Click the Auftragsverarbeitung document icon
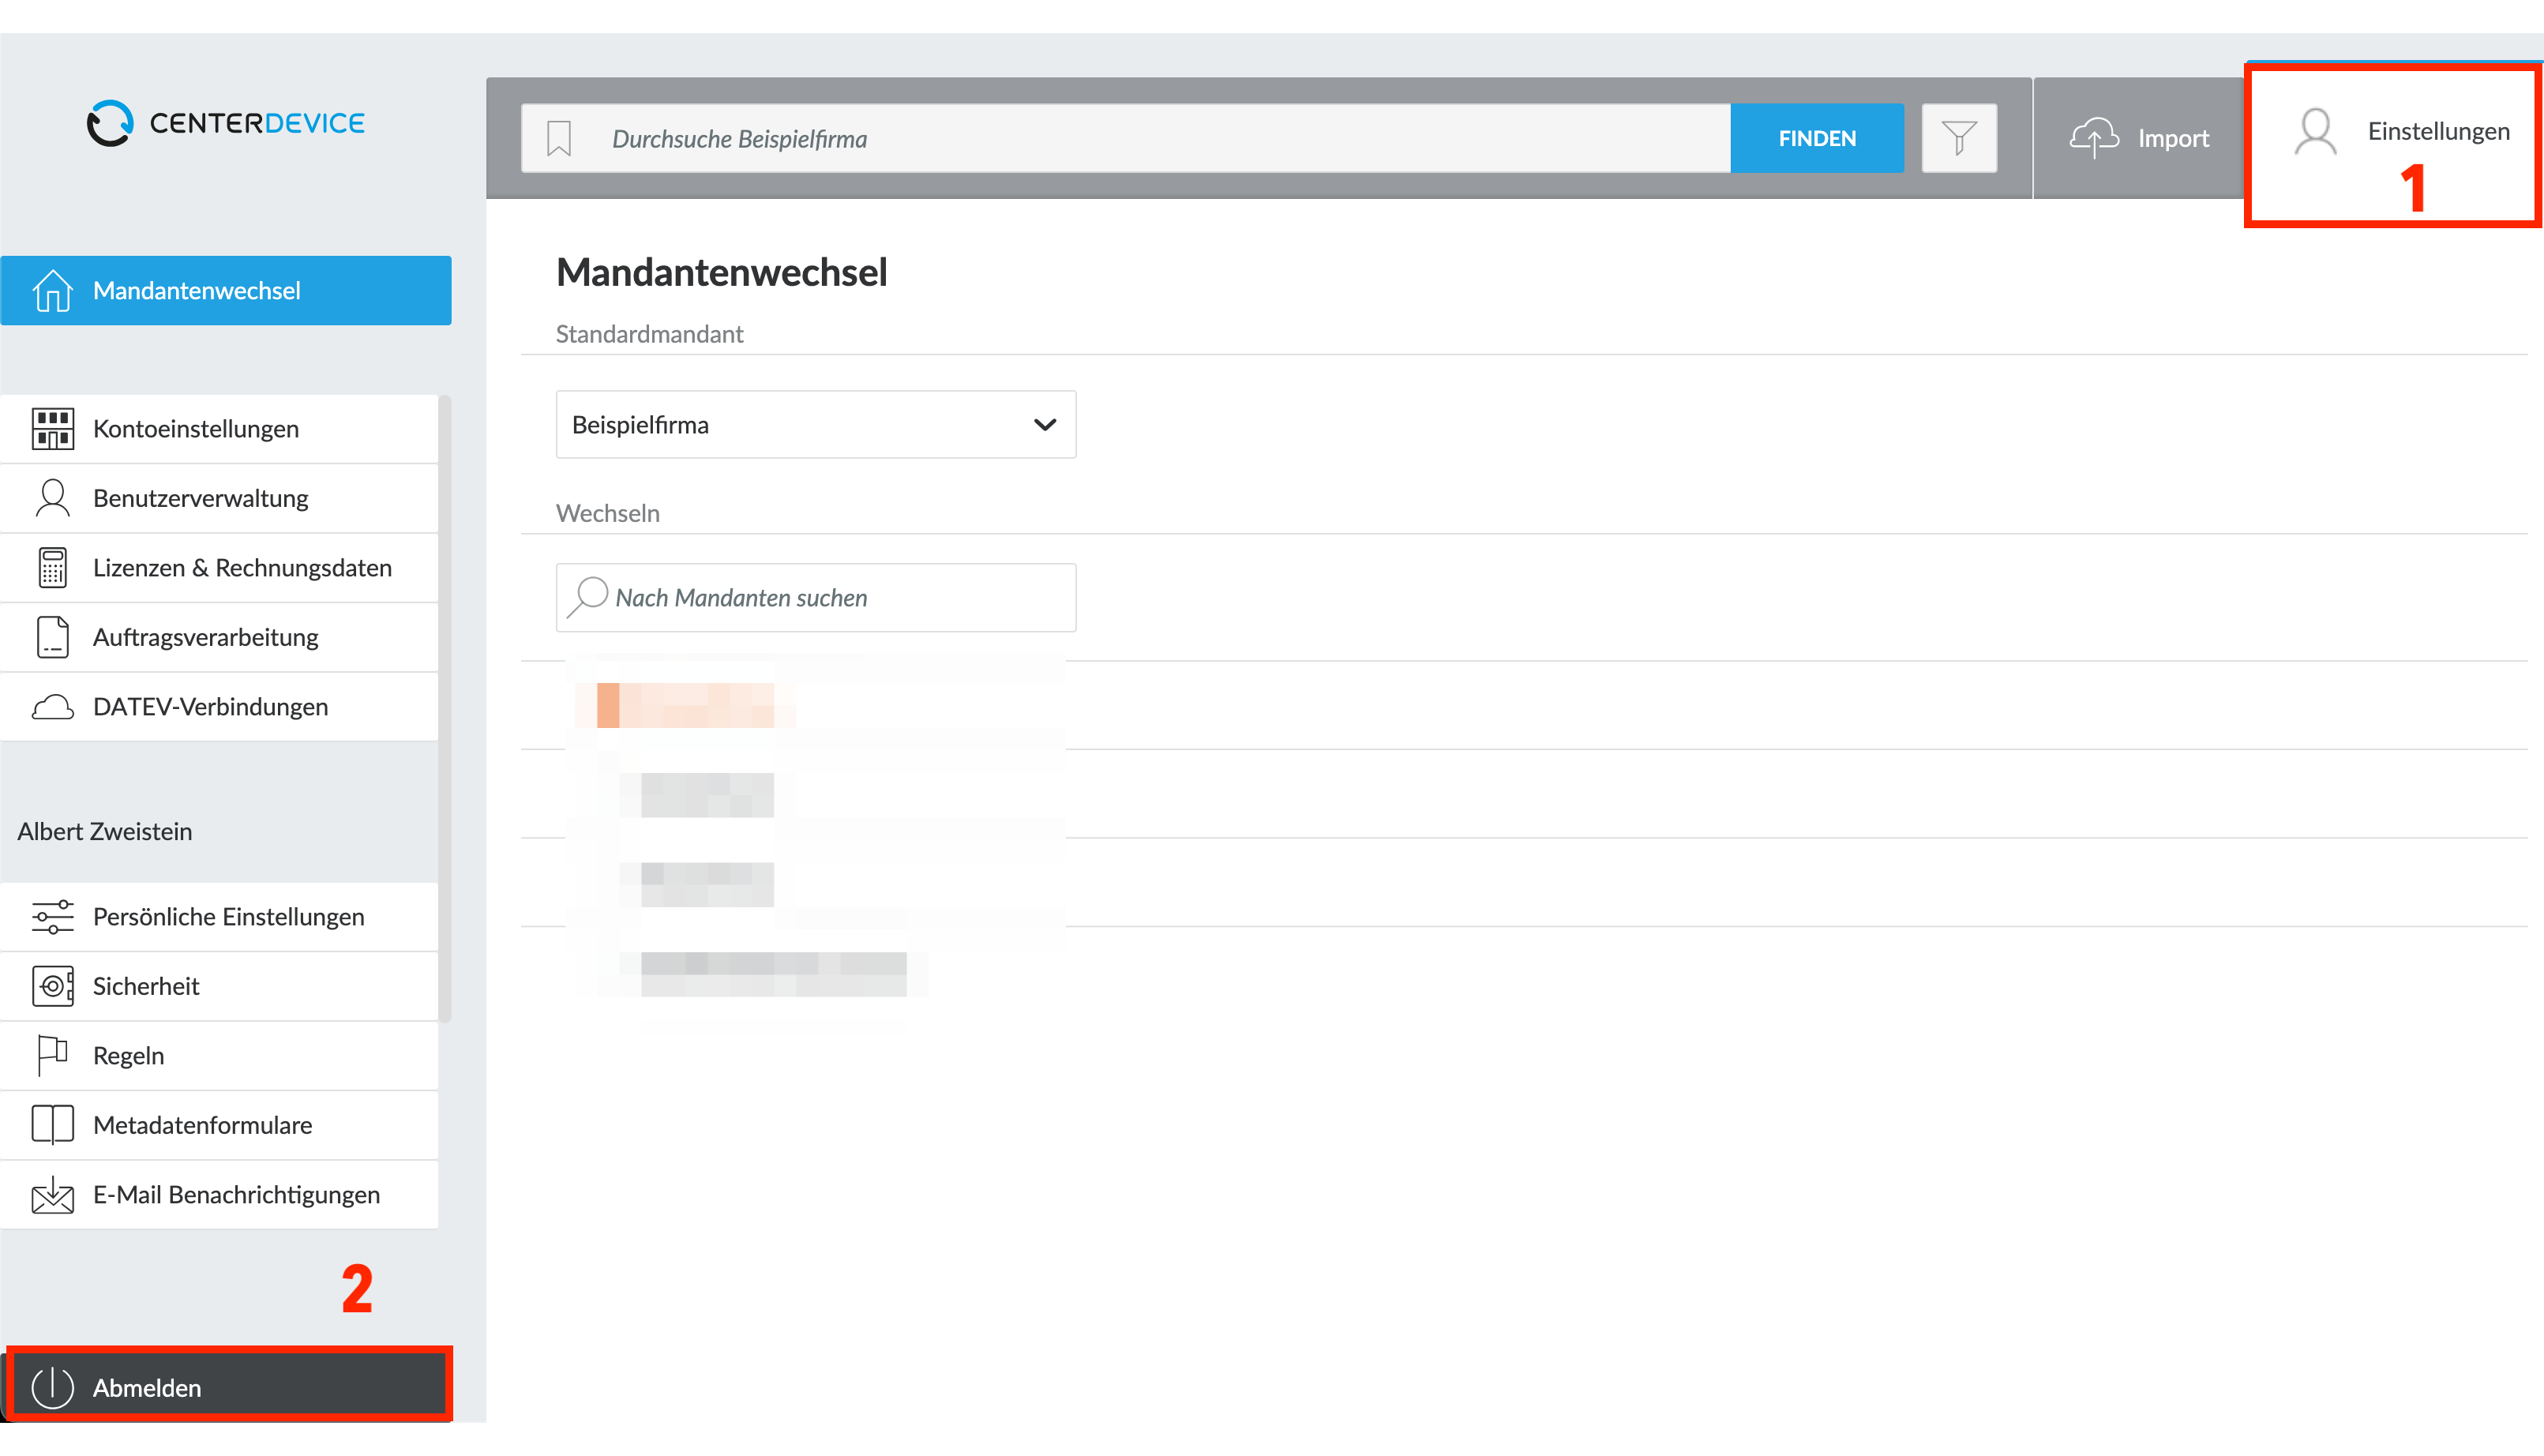This screenshot has height=1456, width=2544. pos(52,637)
